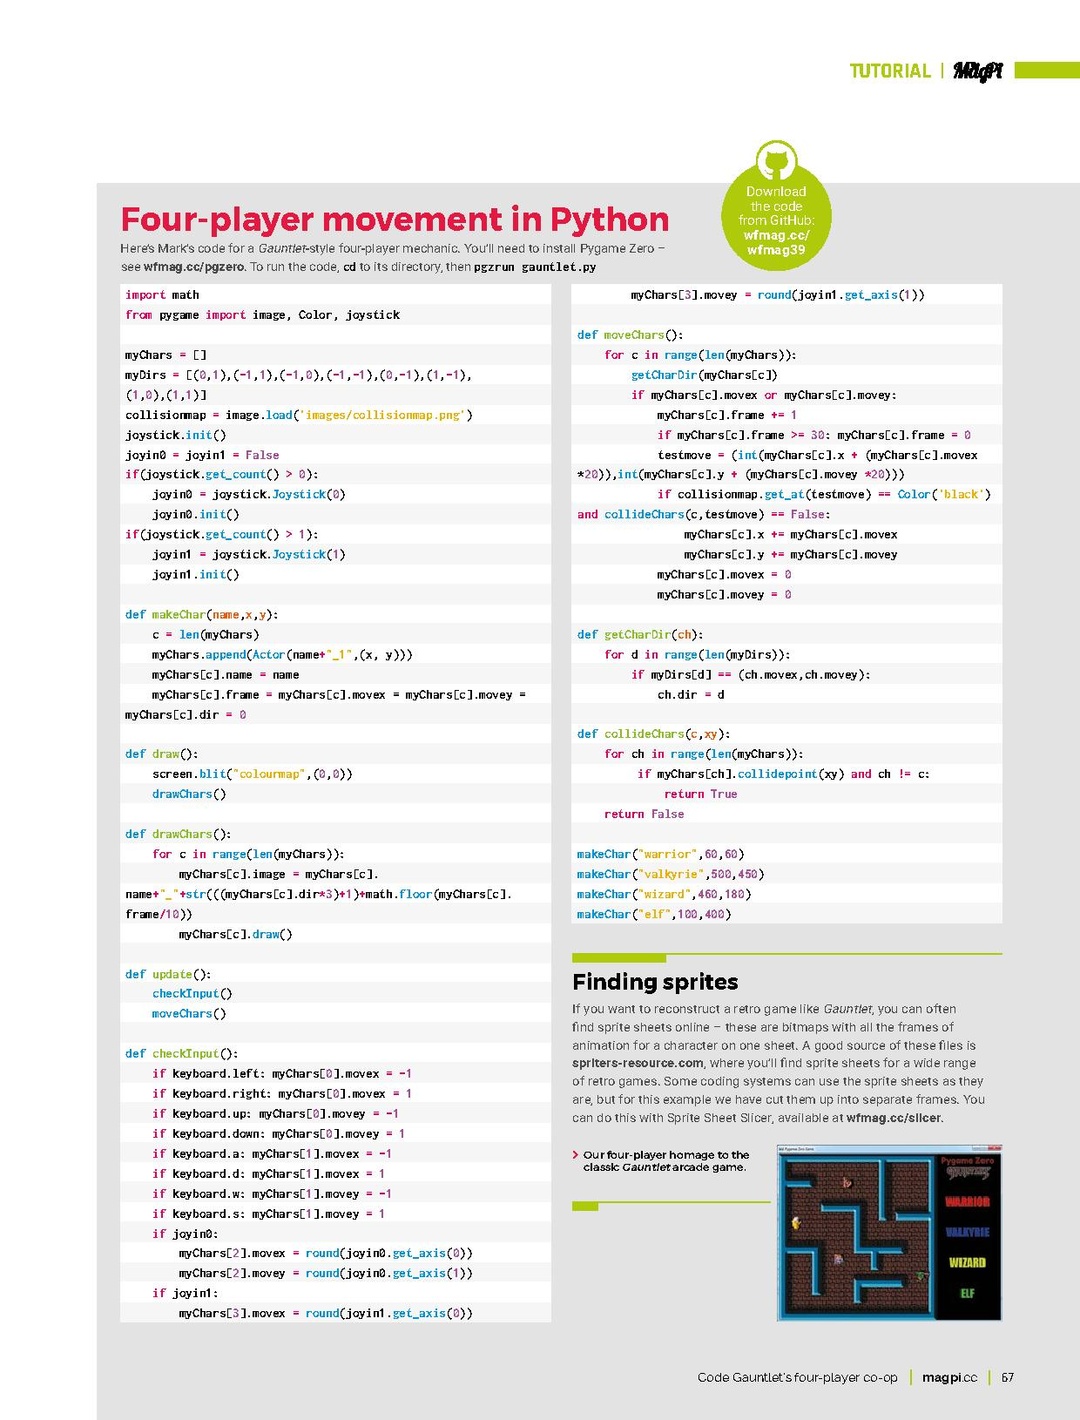Select the ELF label in the game panel
1080x1420 pixels.
pyautogui.click(x=967, y=1293)
